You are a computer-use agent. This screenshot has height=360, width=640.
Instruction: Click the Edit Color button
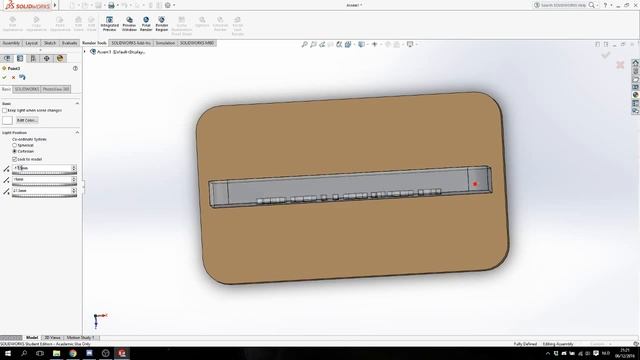pyautogui.click(x=27, y=120)
